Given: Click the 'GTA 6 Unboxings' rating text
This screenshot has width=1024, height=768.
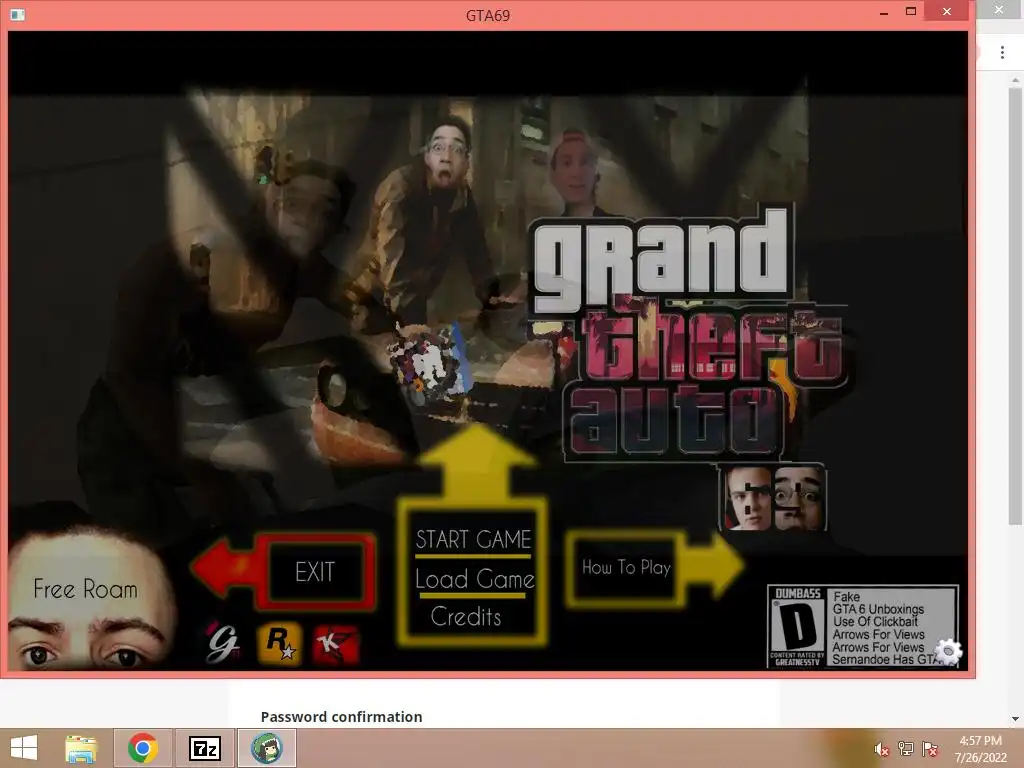Looking at the screenshot, I should tap(878, 609).
